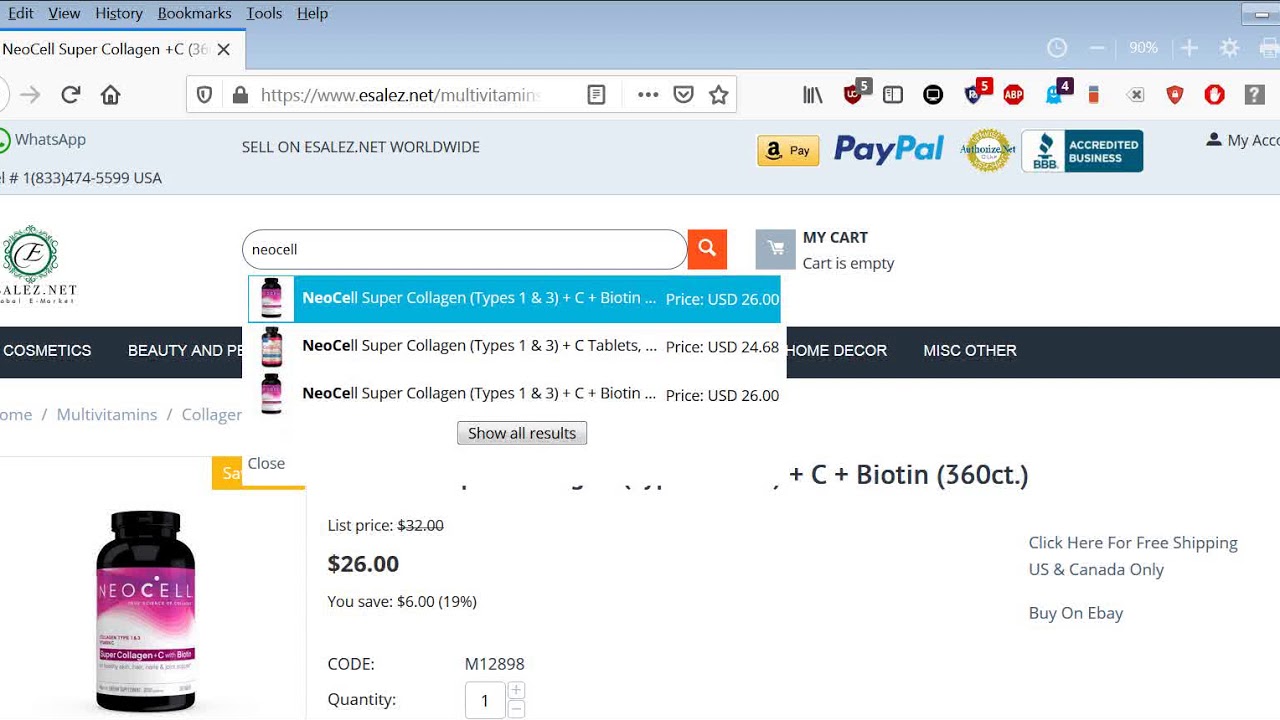Click the Multivitamins breadcrumb link
1280x720 pixels.
point(107,414)
